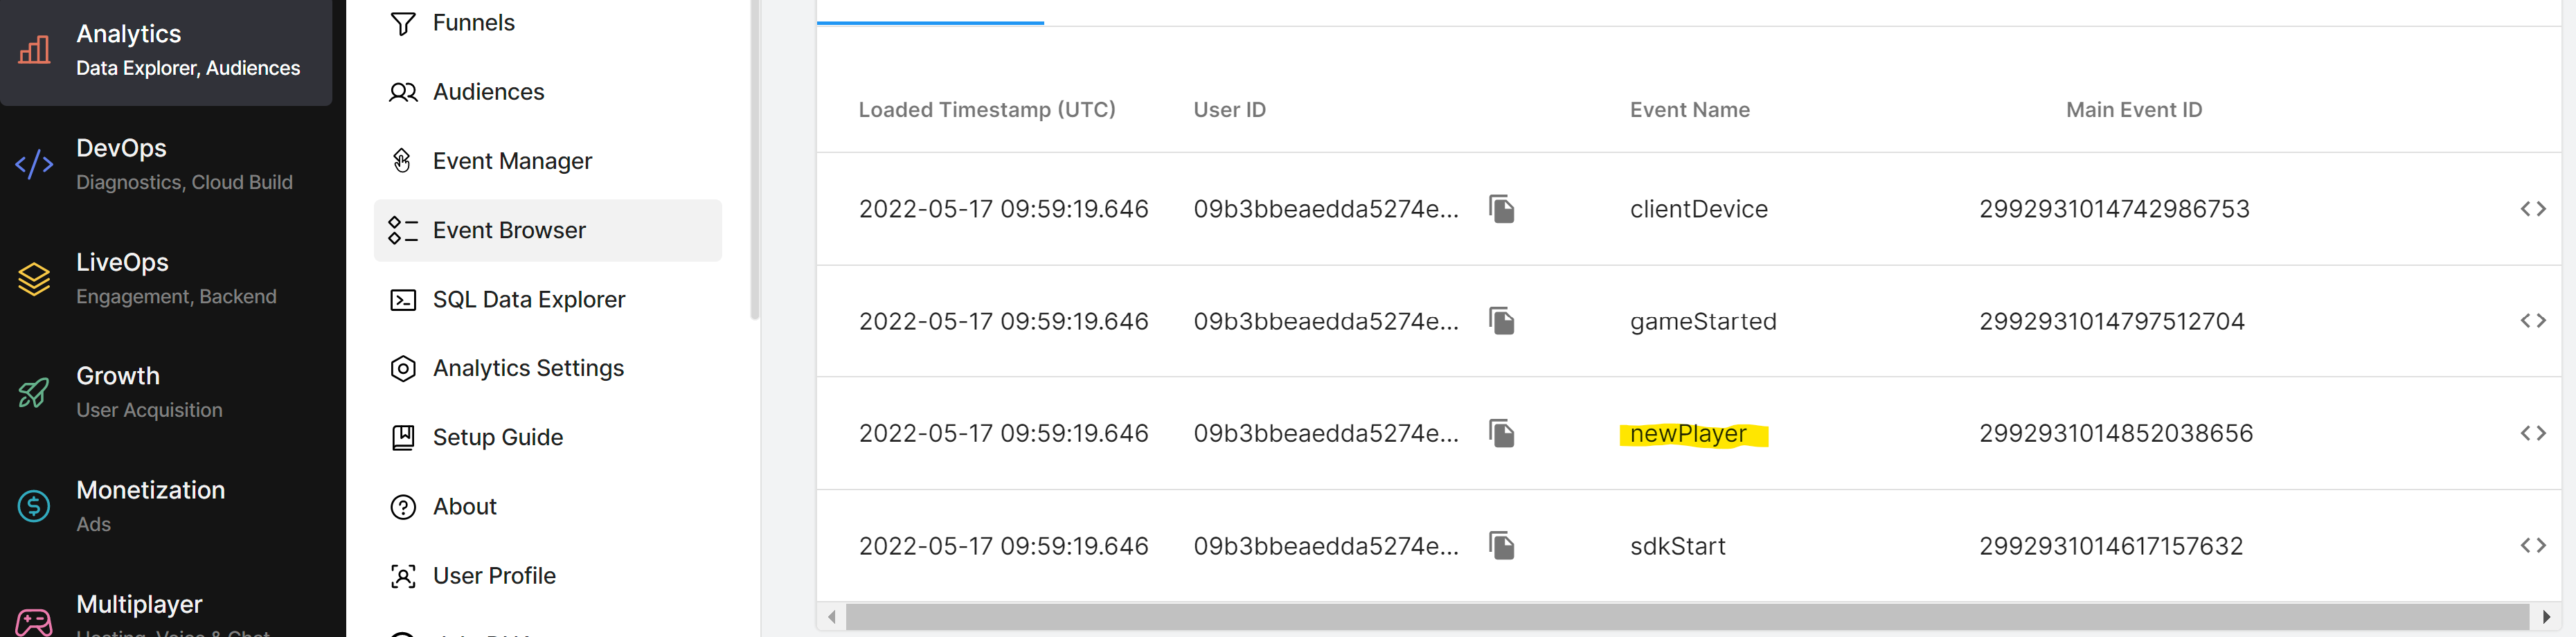Screen dimensions: 2576x637
Task: Click the Funnels filter icon
Action: click(x=403, y=23)
